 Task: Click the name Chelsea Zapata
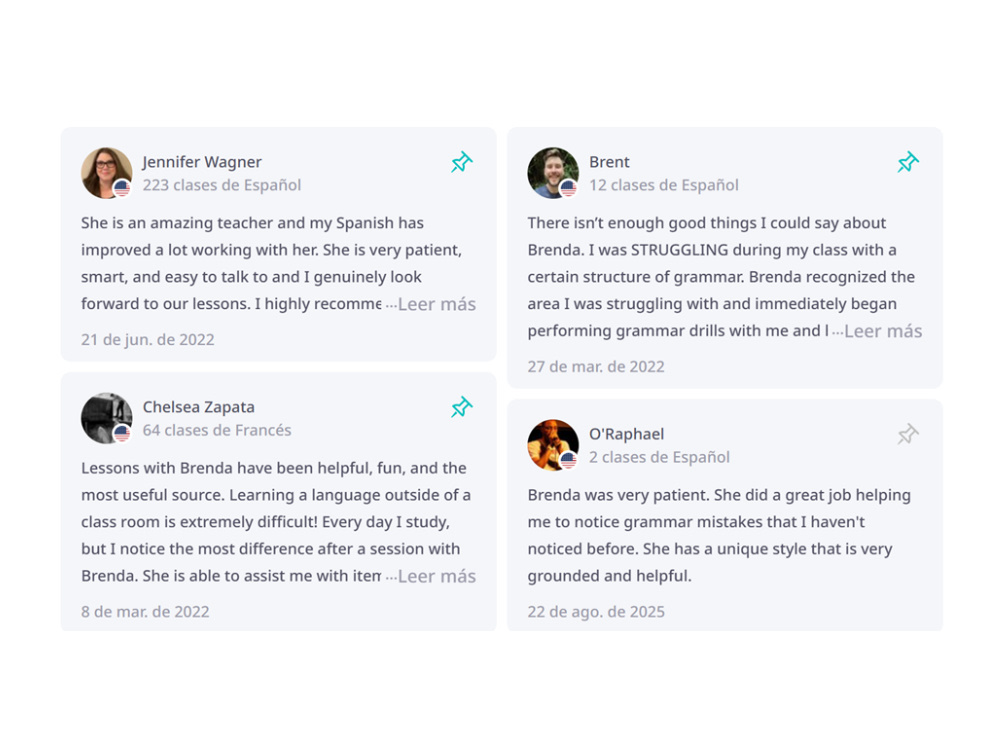click(198, 407)
